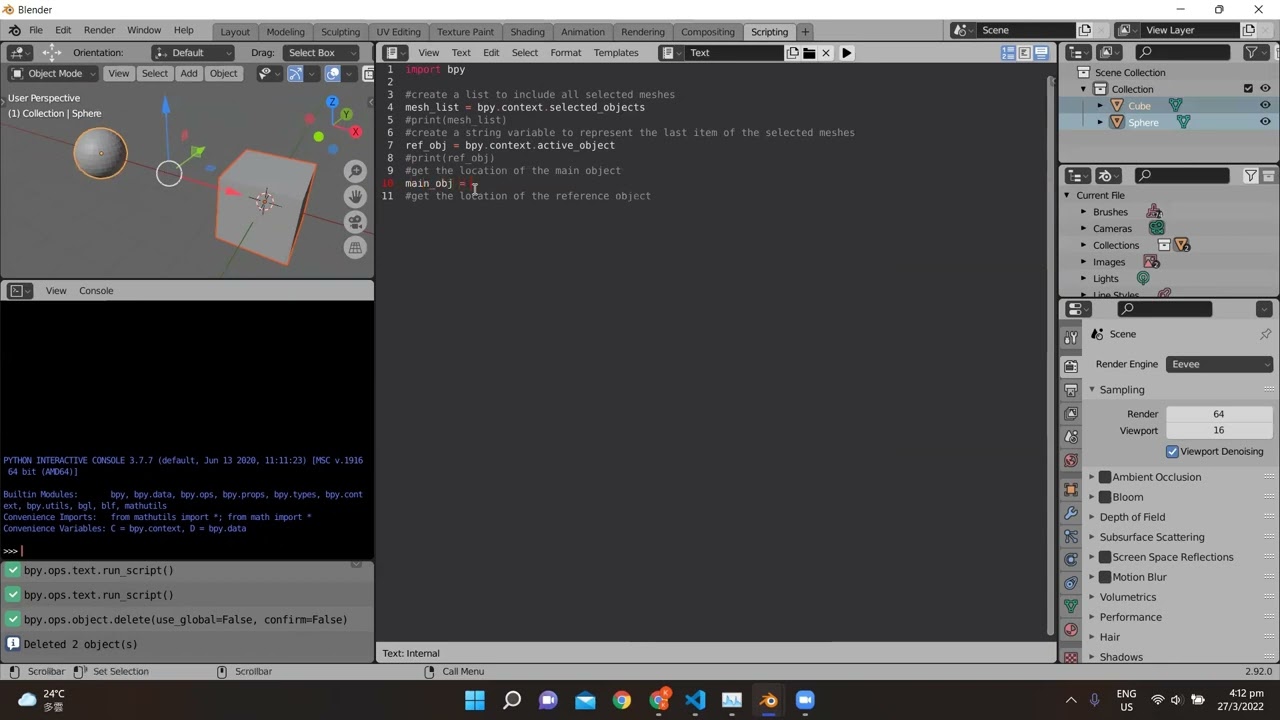
Task: Toggle syntax highlighting in text editor
Action: click(1041, 53)
